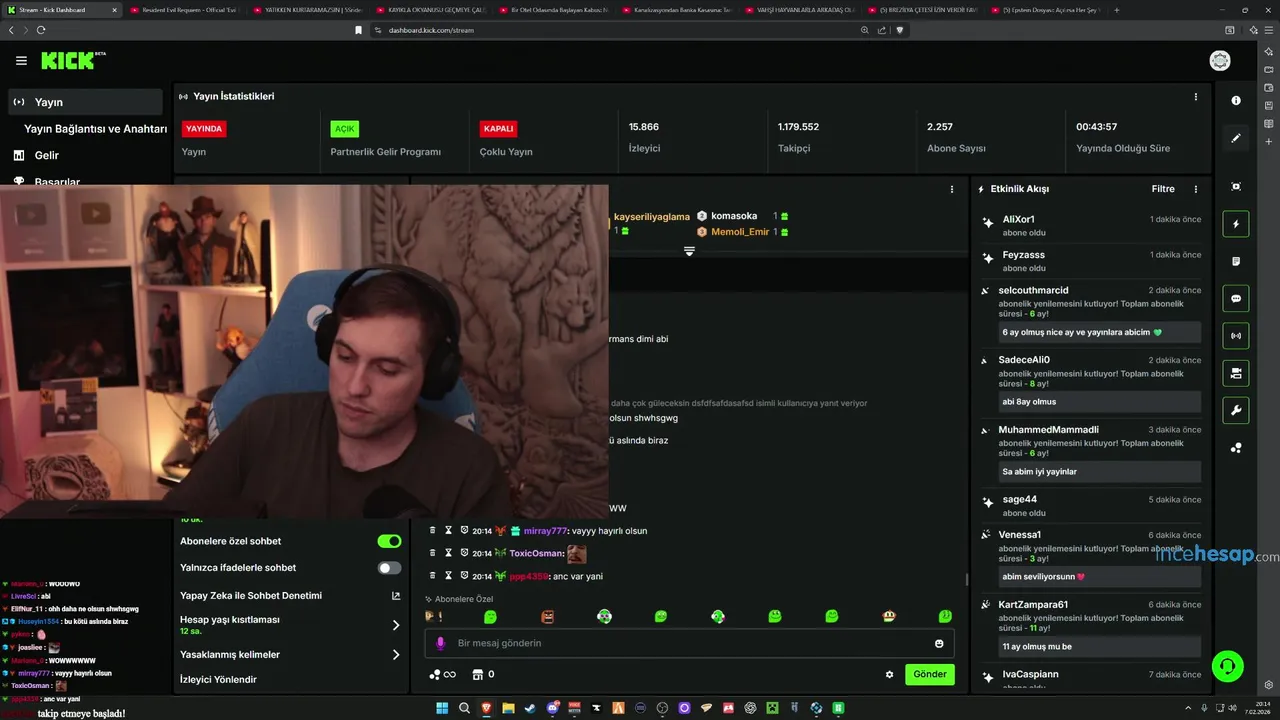Image resolution: width=1280 pixels, height=720 pixels.
Task: Open the Yayın sidebar menu item
Action: point(85,102)
